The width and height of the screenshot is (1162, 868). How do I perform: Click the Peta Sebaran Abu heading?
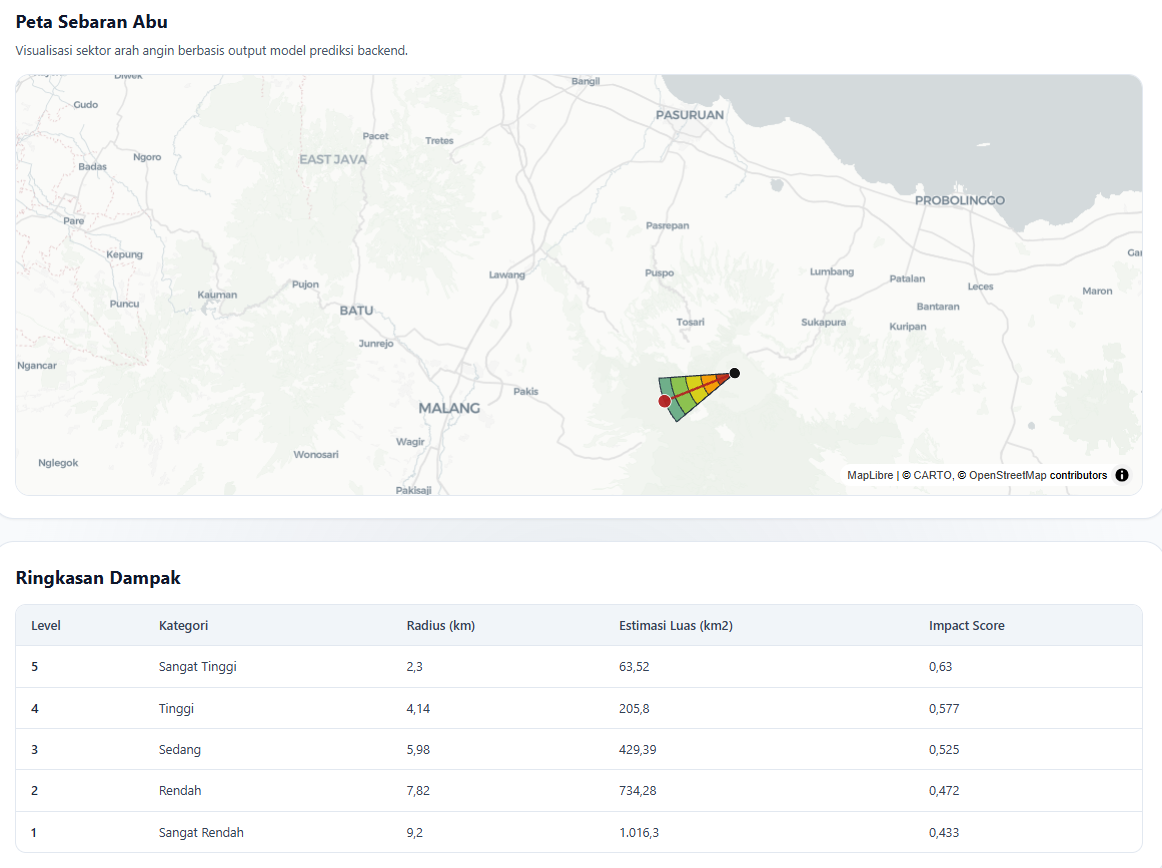click(92, 22)
